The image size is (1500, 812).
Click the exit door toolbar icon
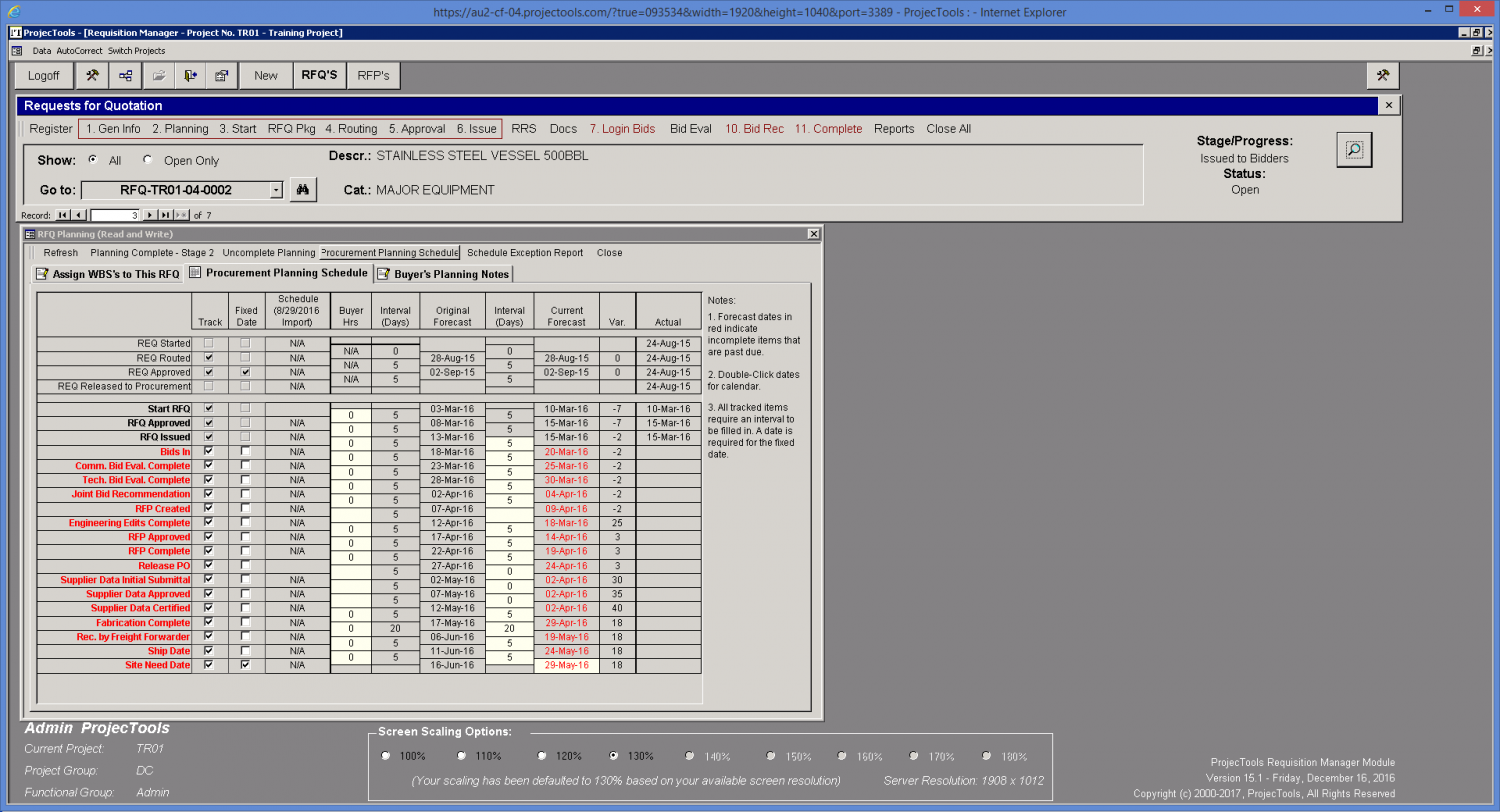click(190, 75)
